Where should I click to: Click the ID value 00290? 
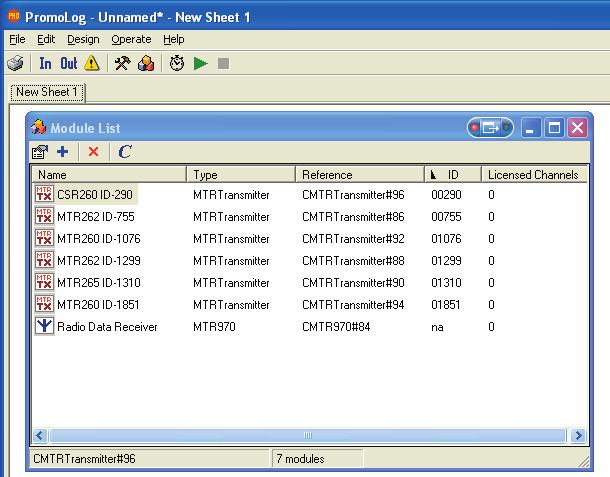446,194
